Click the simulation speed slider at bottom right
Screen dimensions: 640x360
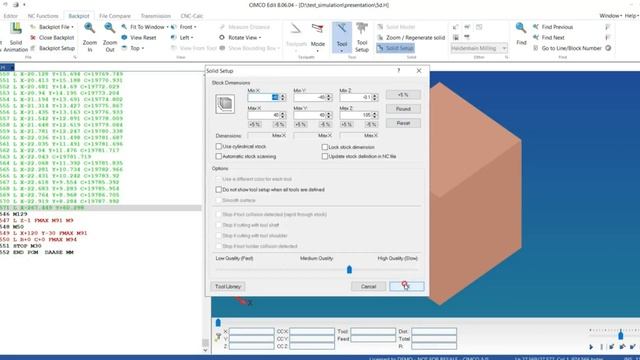tap(620, 335)
